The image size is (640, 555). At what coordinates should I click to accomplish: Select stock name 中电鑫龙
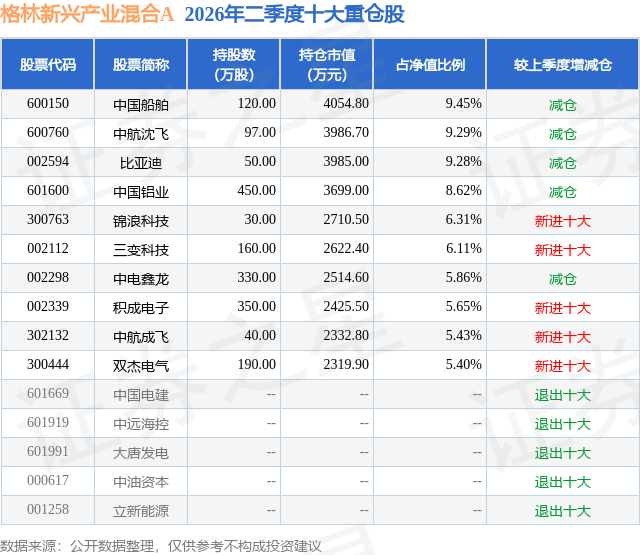click(141, 279)
